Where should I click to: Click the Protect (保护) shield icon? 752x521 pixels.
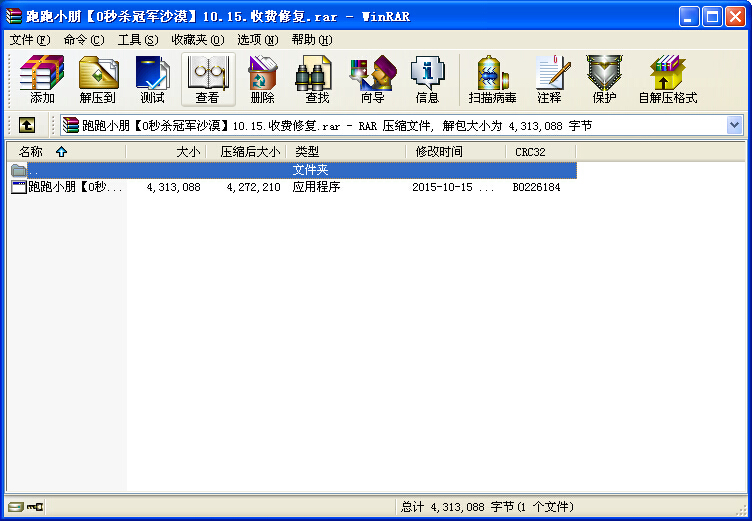pyautogui.click(x=604, y=79)
